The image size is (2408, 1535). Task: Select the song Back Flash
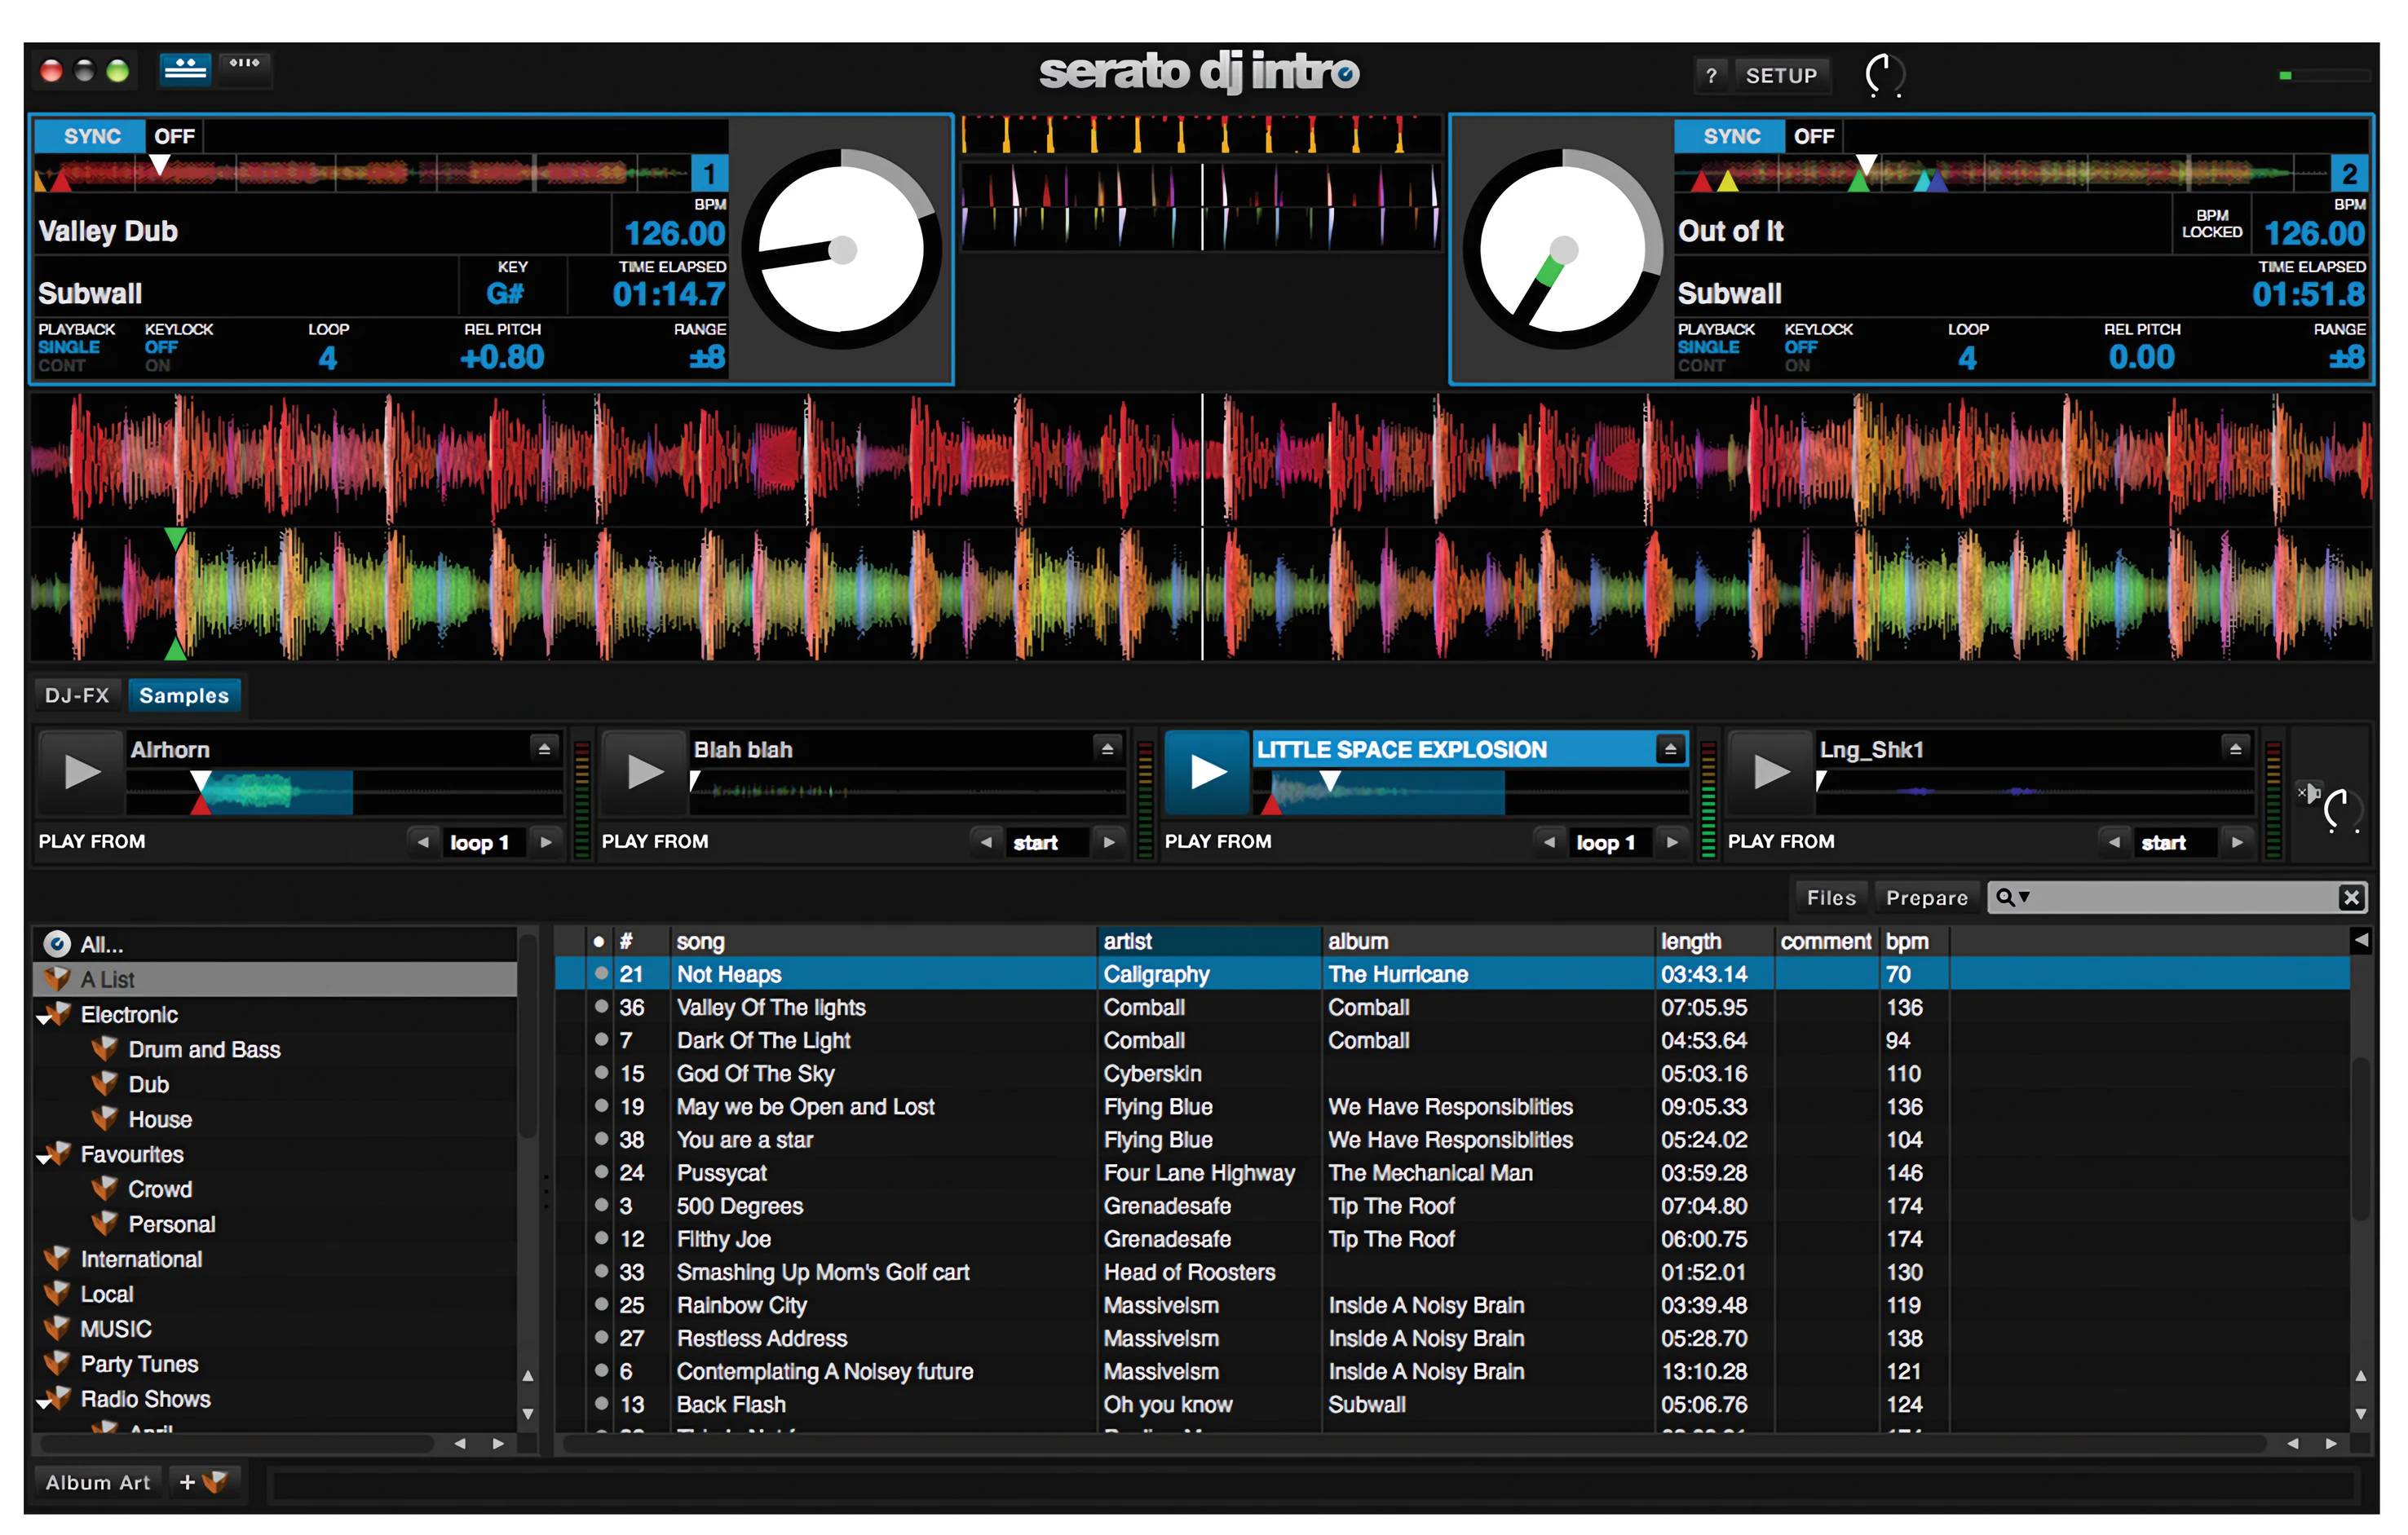[x=731, y=1404]
